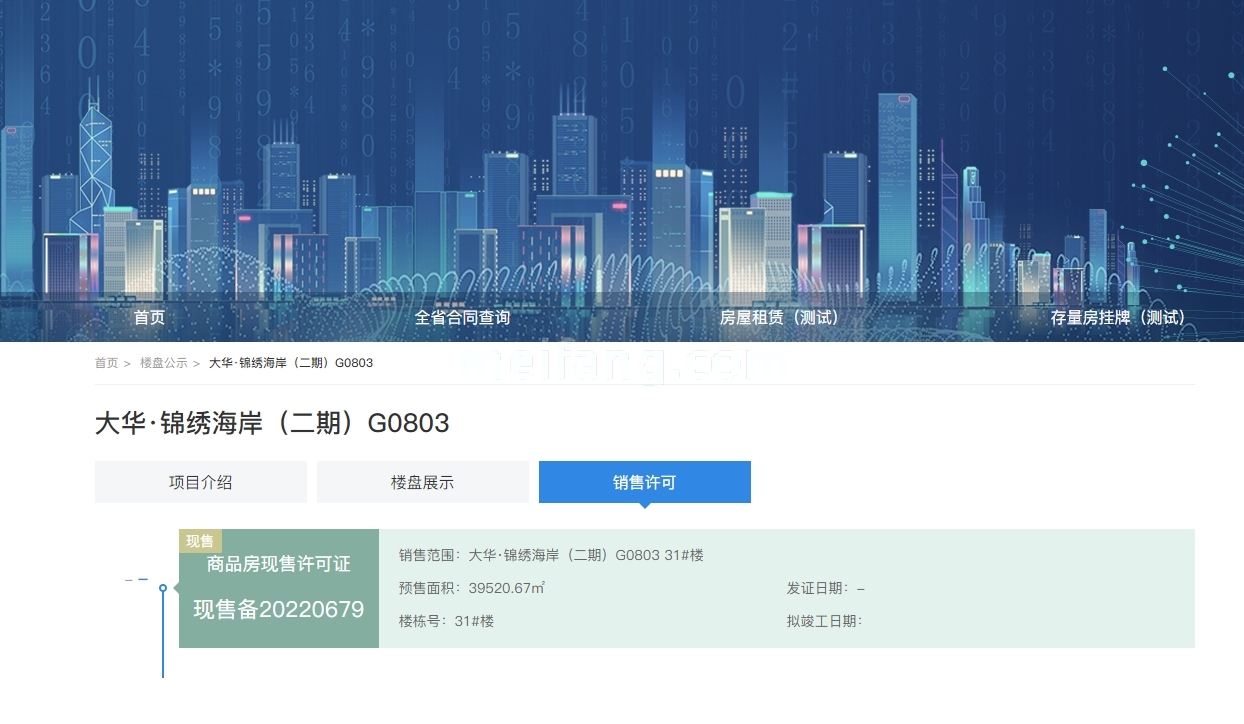Click the current project name in the breadcrumb
This screenshot has width=1244, height=724.
290,363
